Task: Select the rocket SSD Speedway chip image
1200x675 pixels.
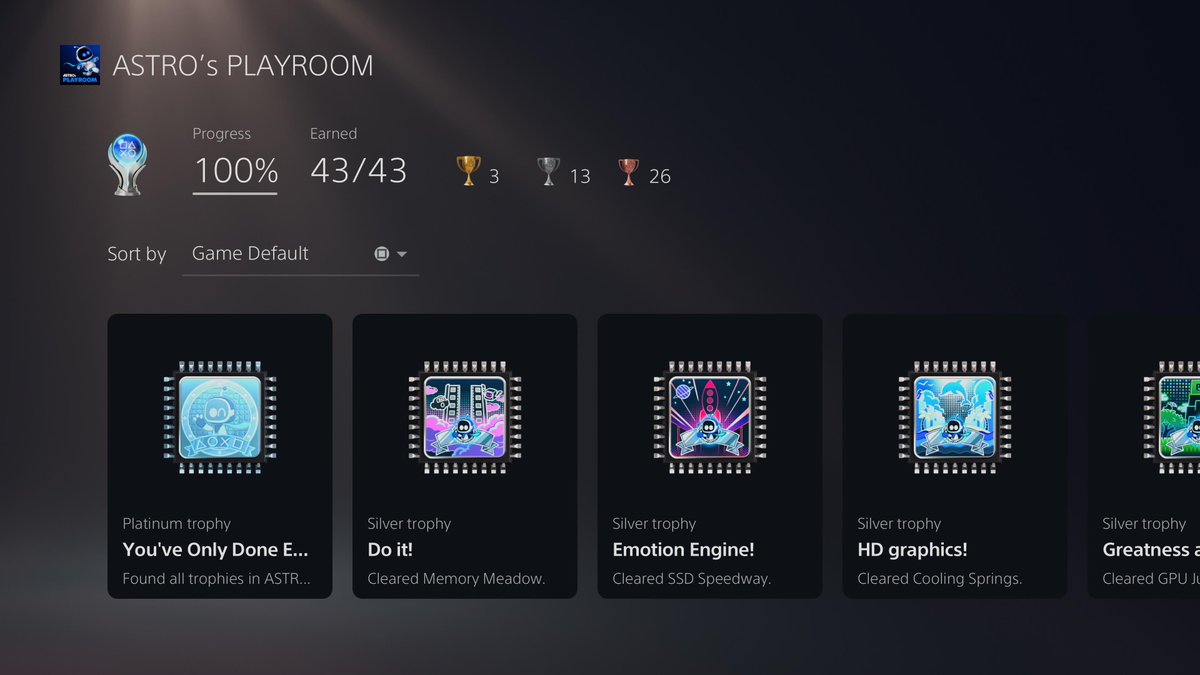Action: coord(710,417)
